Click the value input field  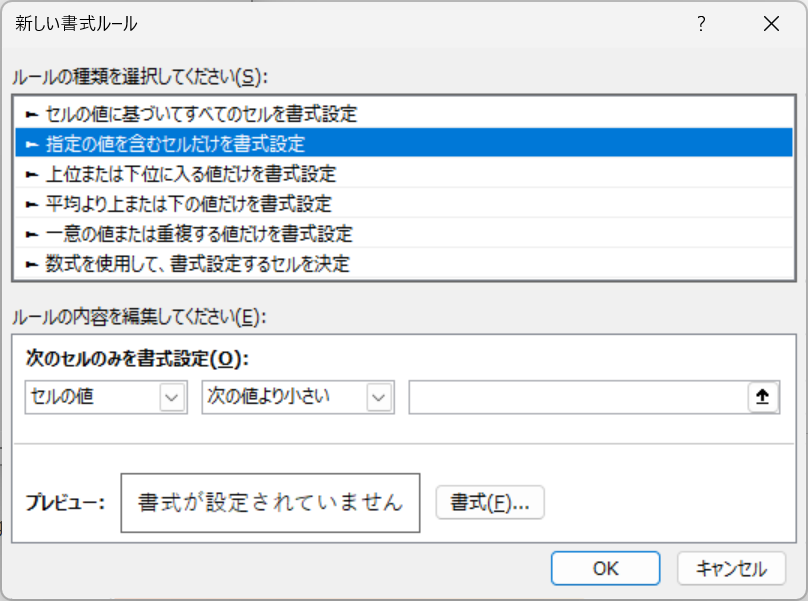point(578,397)
